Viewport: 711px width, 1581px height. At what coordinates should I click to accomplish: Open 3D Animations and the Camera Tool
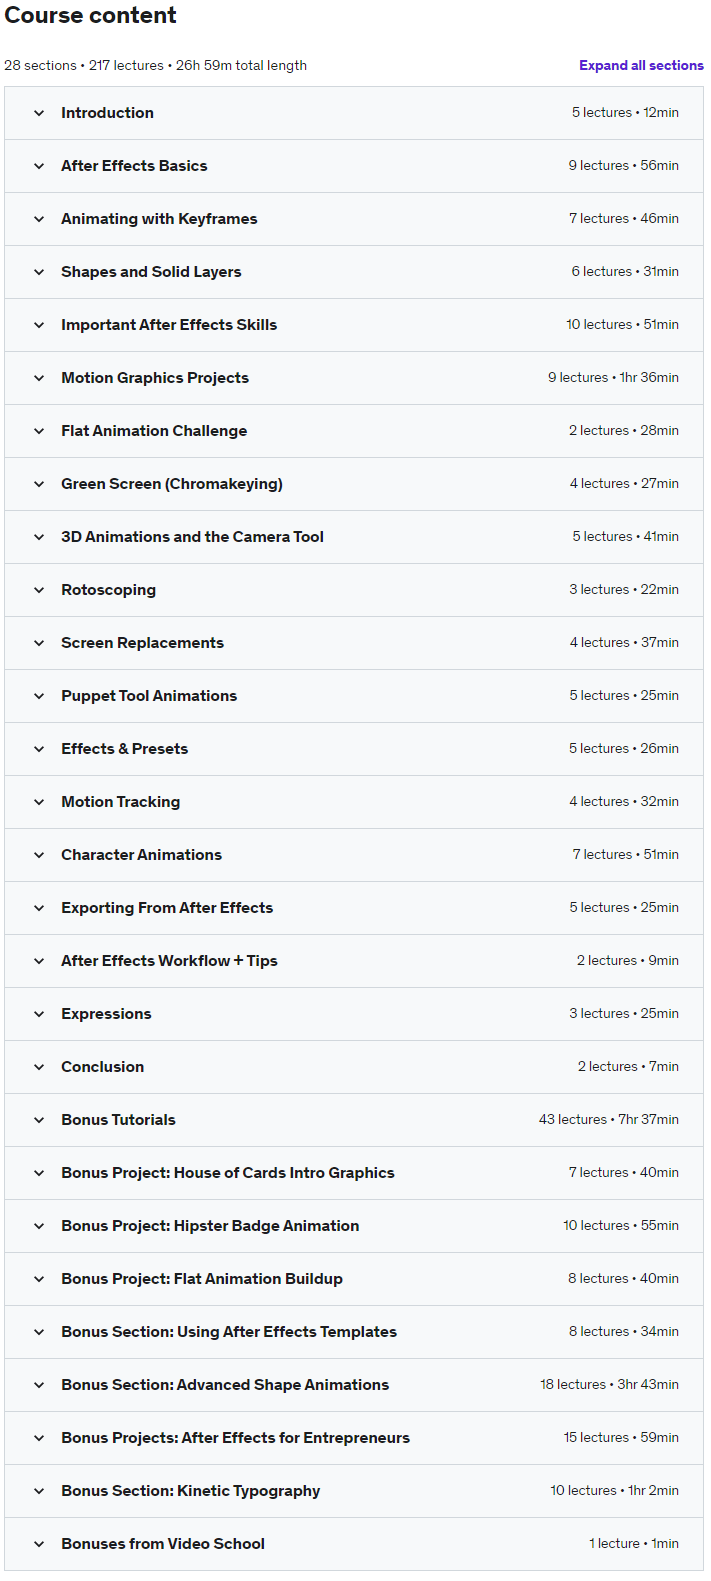(x=354, y=537)
